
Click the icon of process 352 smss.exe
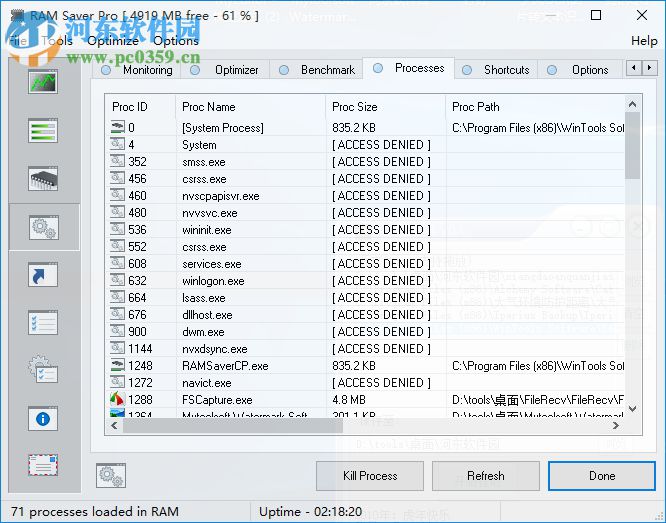coord(117,161)
